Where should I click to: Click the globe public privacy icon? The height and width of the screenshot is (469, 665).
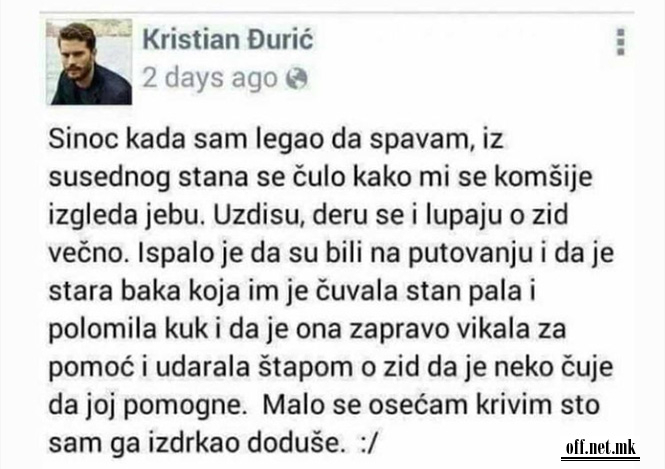point(296,78)
